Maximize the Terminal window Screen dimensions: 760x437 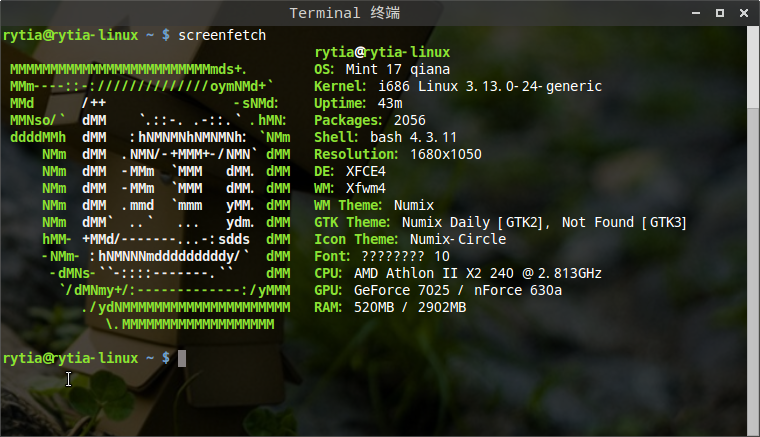pos(720,13)
